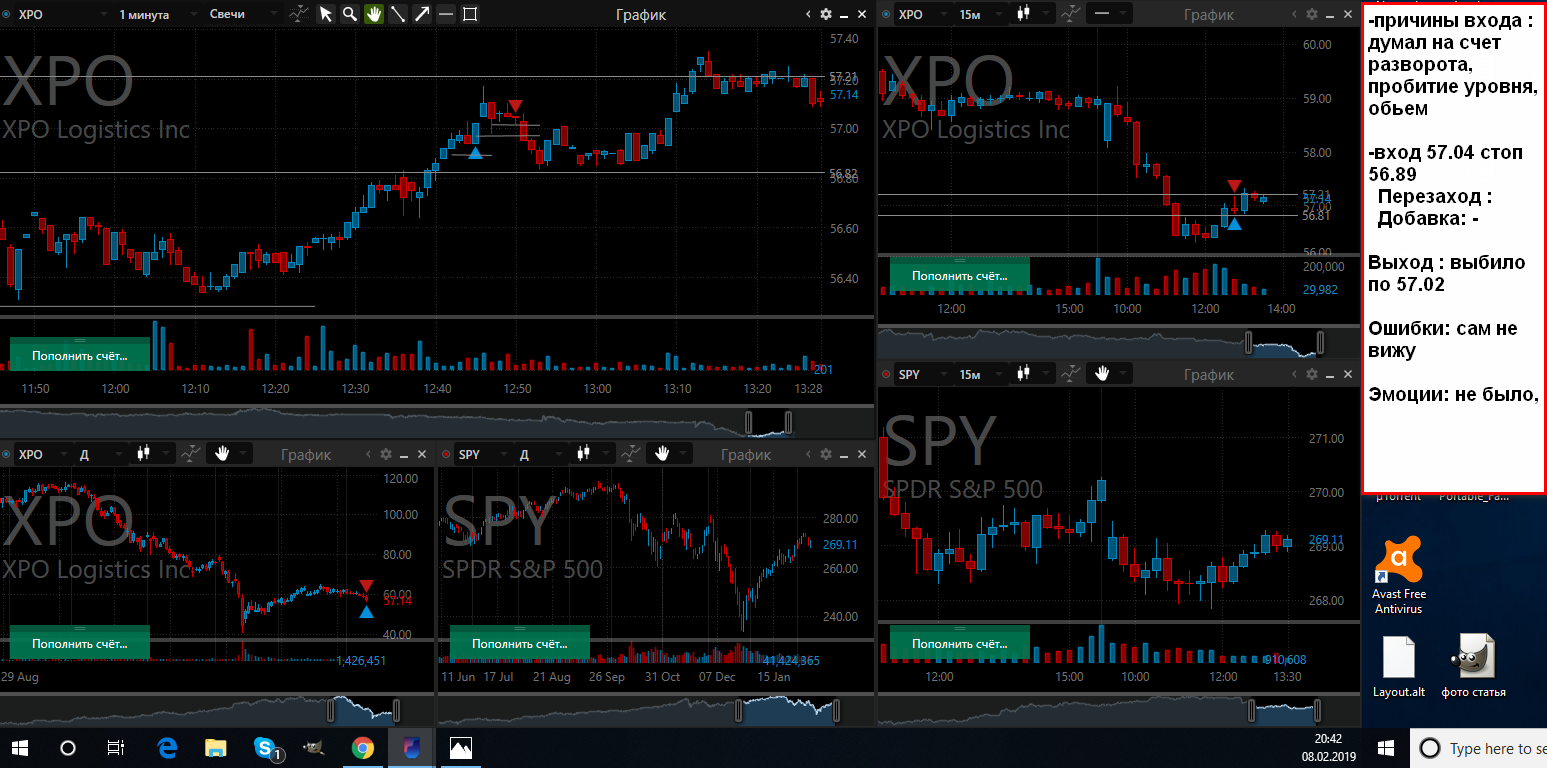The width and height of the screenshot is (1547, 768).
Task: Click Пополнить счёт in 15m SPY chart
Action: [959, 644]
